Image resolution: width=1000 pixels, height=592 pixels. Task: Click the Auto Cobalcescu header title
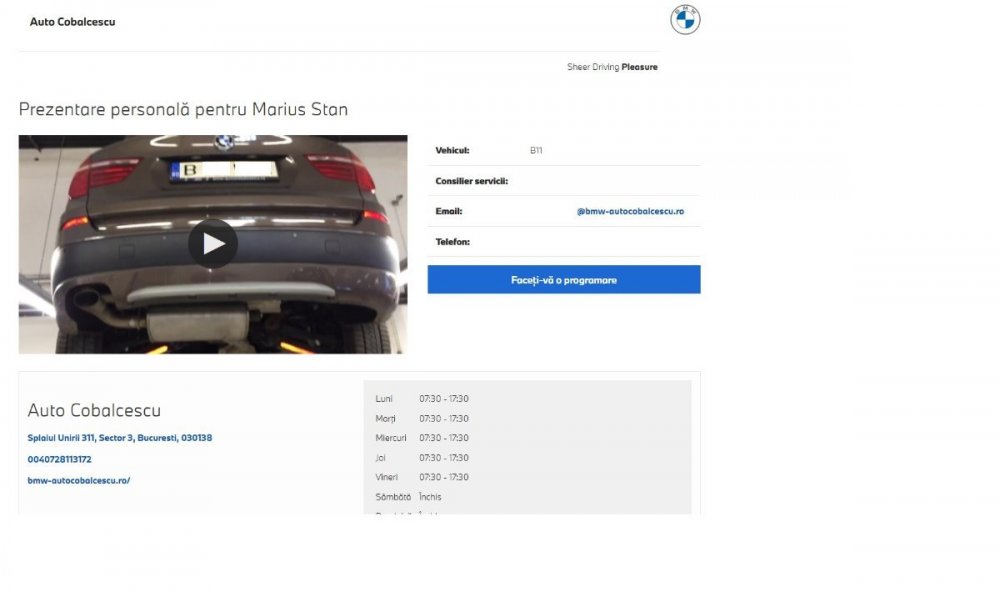click(x=73, y=22)
